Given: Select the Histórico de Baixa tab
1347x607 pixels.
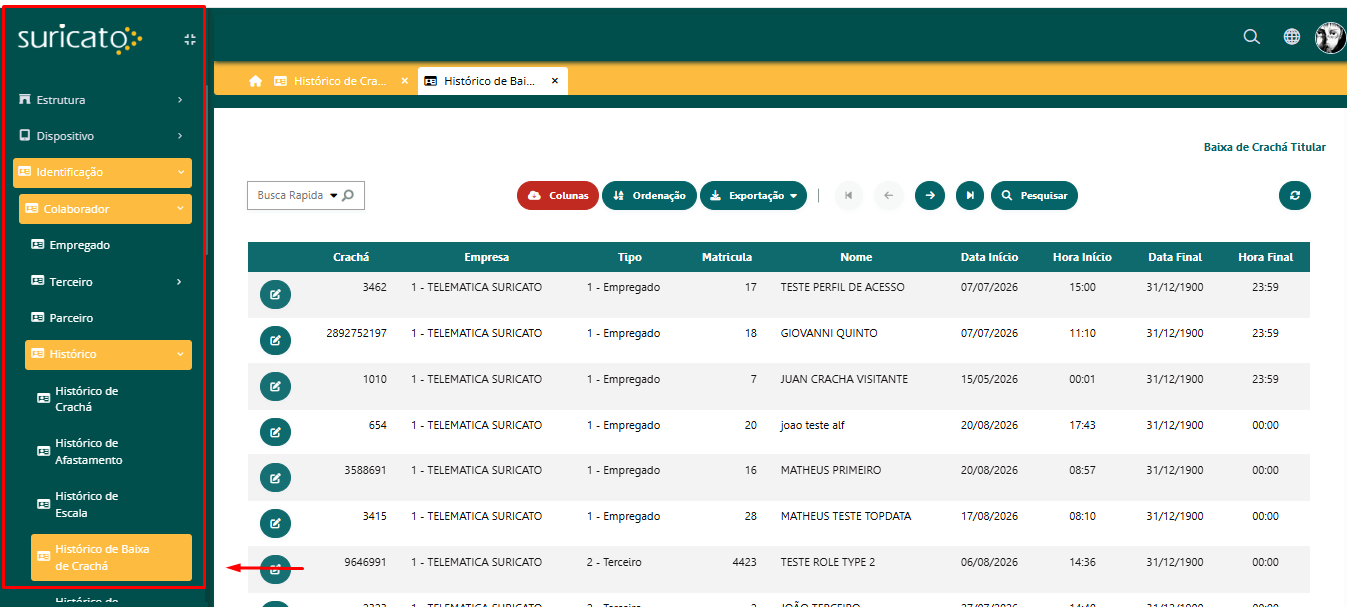Looking at the screenshot, I should pos(488,81).
